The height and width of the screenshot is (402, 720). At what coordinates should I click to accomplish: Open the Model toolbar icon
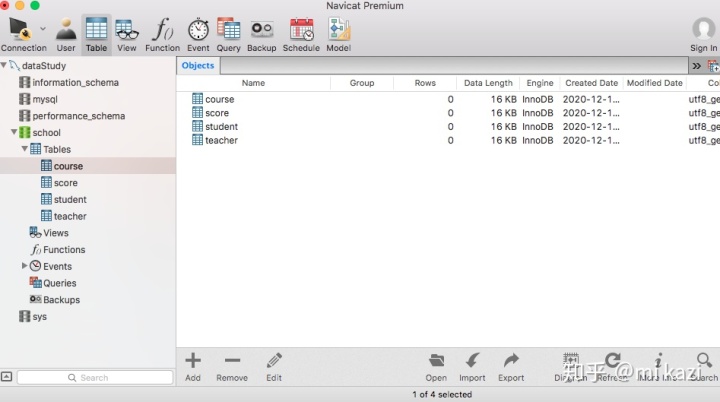pos(339,34)
